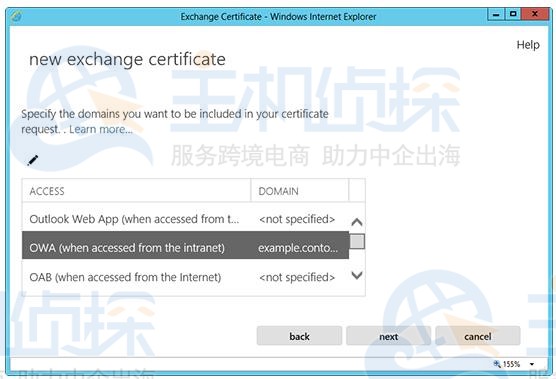Click the back button
This screenshot has width=556, height=379.
tap(299, 336)
